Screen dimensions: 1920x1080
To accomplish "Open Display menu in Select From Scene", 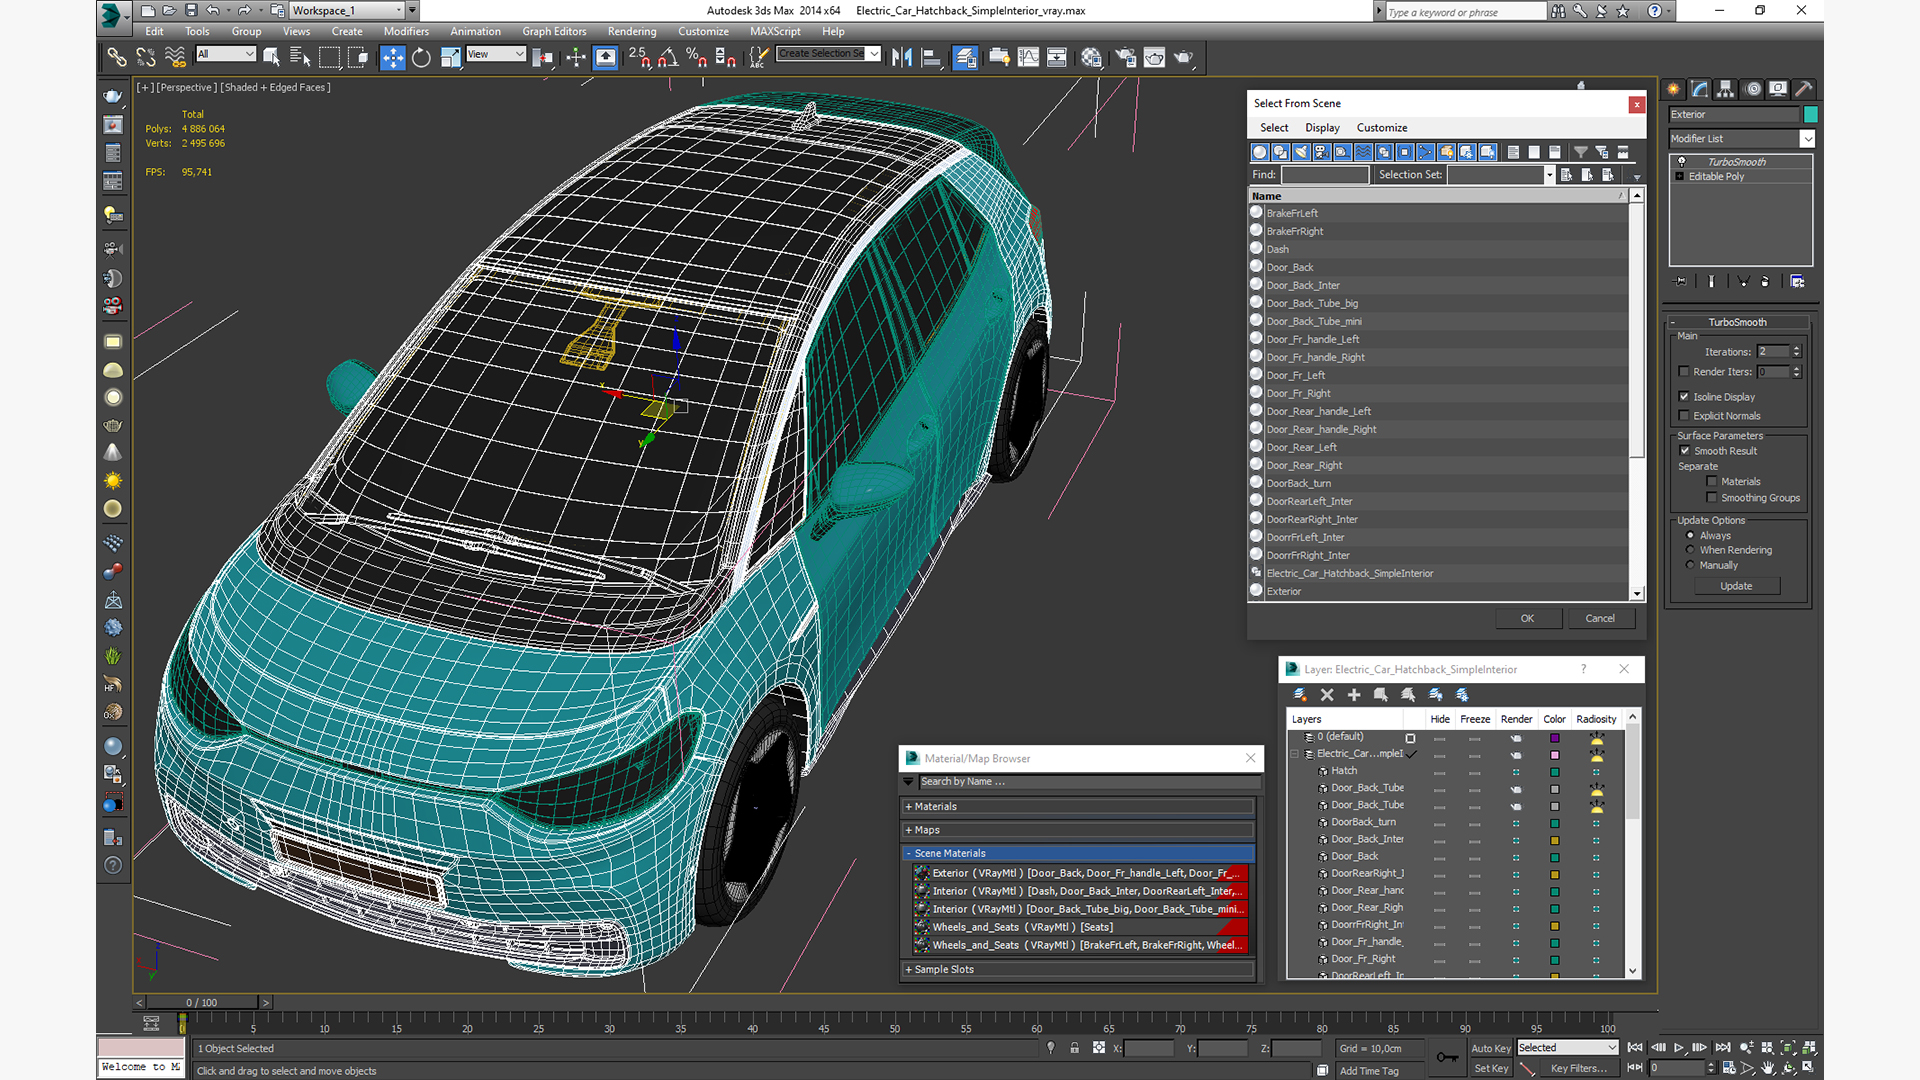I will (1322, 128).
